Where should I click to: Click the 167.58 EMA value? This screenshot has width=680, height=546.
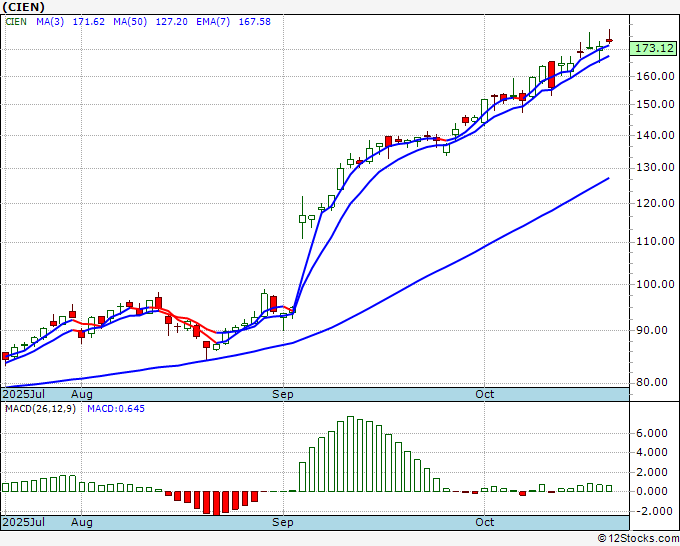click(x=255, y=22)
